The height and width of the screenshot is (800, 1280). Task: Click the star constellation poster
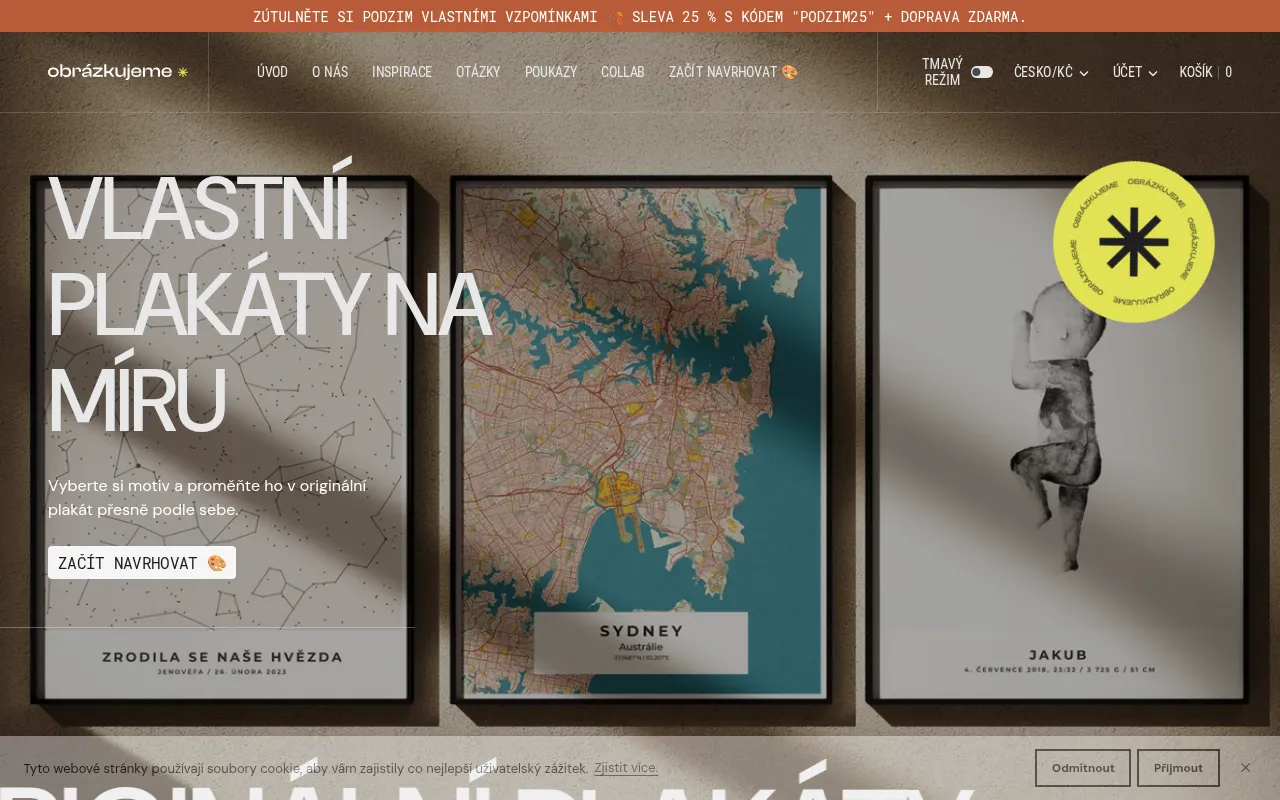click(x=222, y=440)
